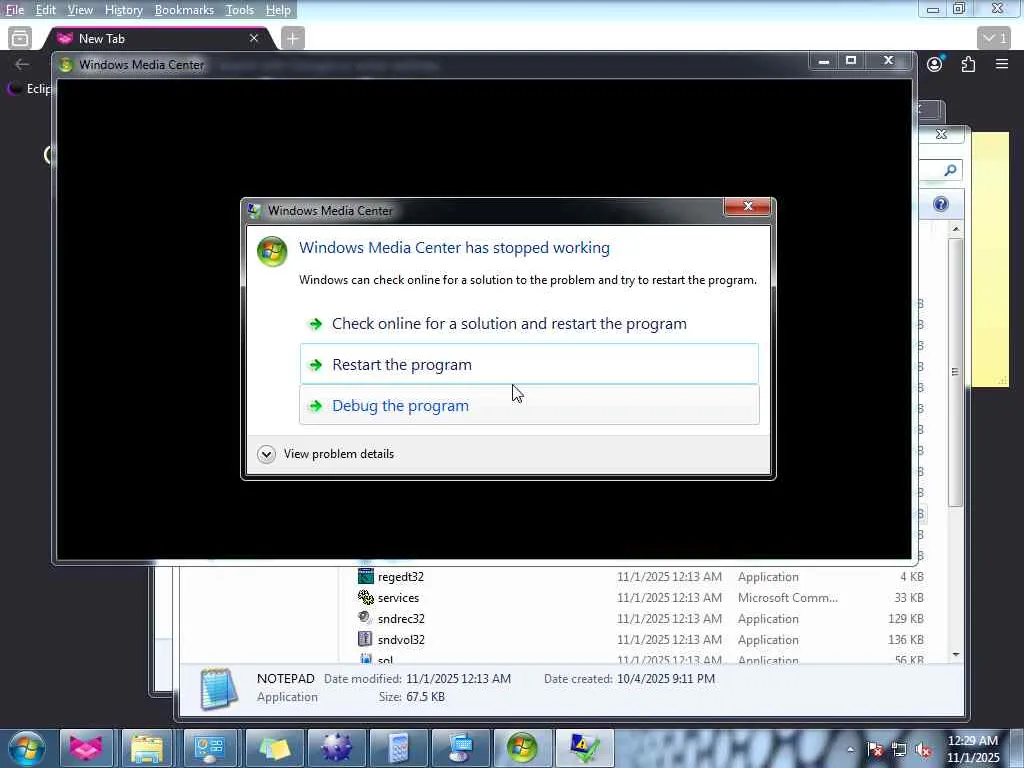
Task: Open a new browser tab with plus button
Action: coord(293,39)
